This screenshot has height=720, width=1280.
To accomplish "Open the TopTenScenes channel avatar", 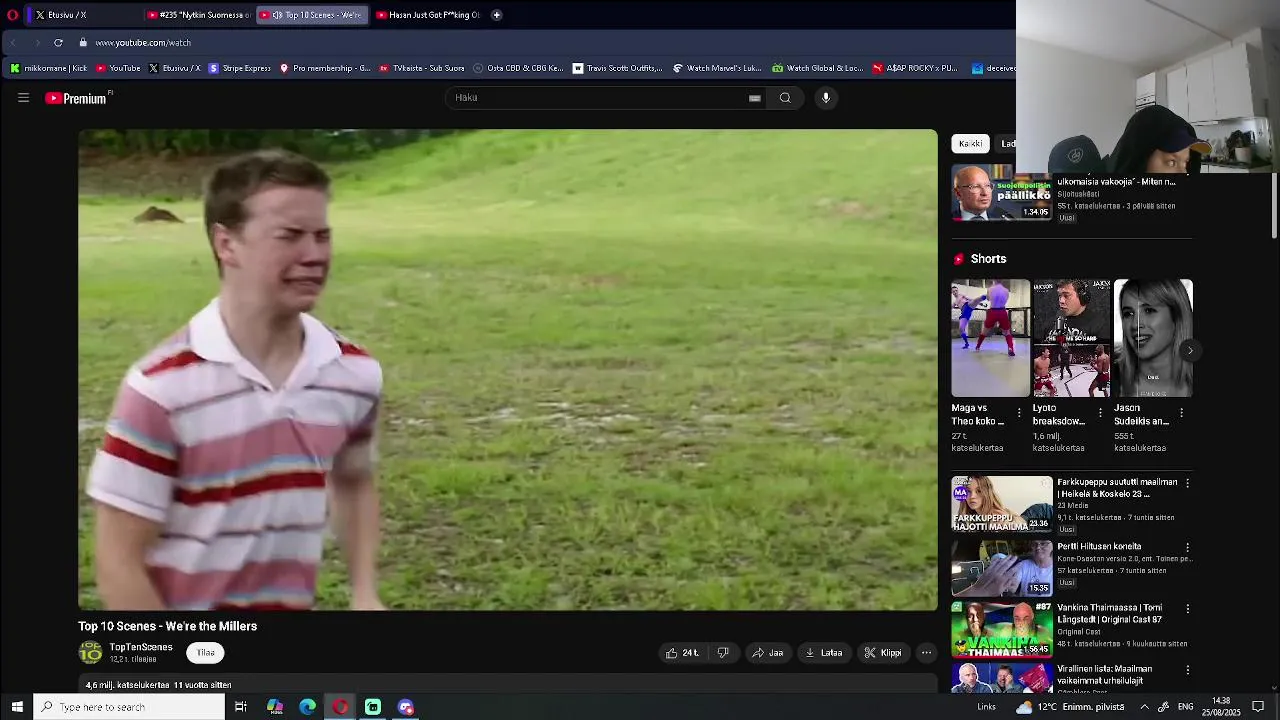I will click(x=90, y=653).
